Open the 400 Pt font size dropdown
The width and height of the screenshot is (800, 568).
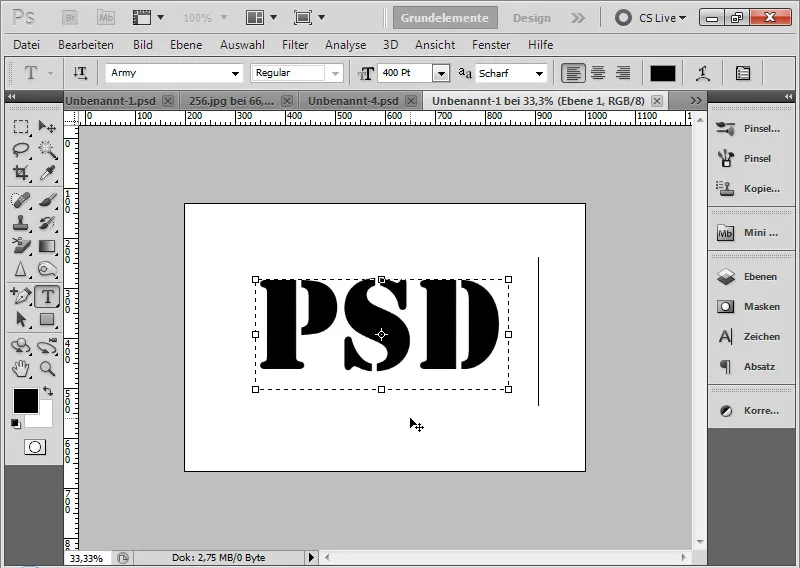click(441, 73)
